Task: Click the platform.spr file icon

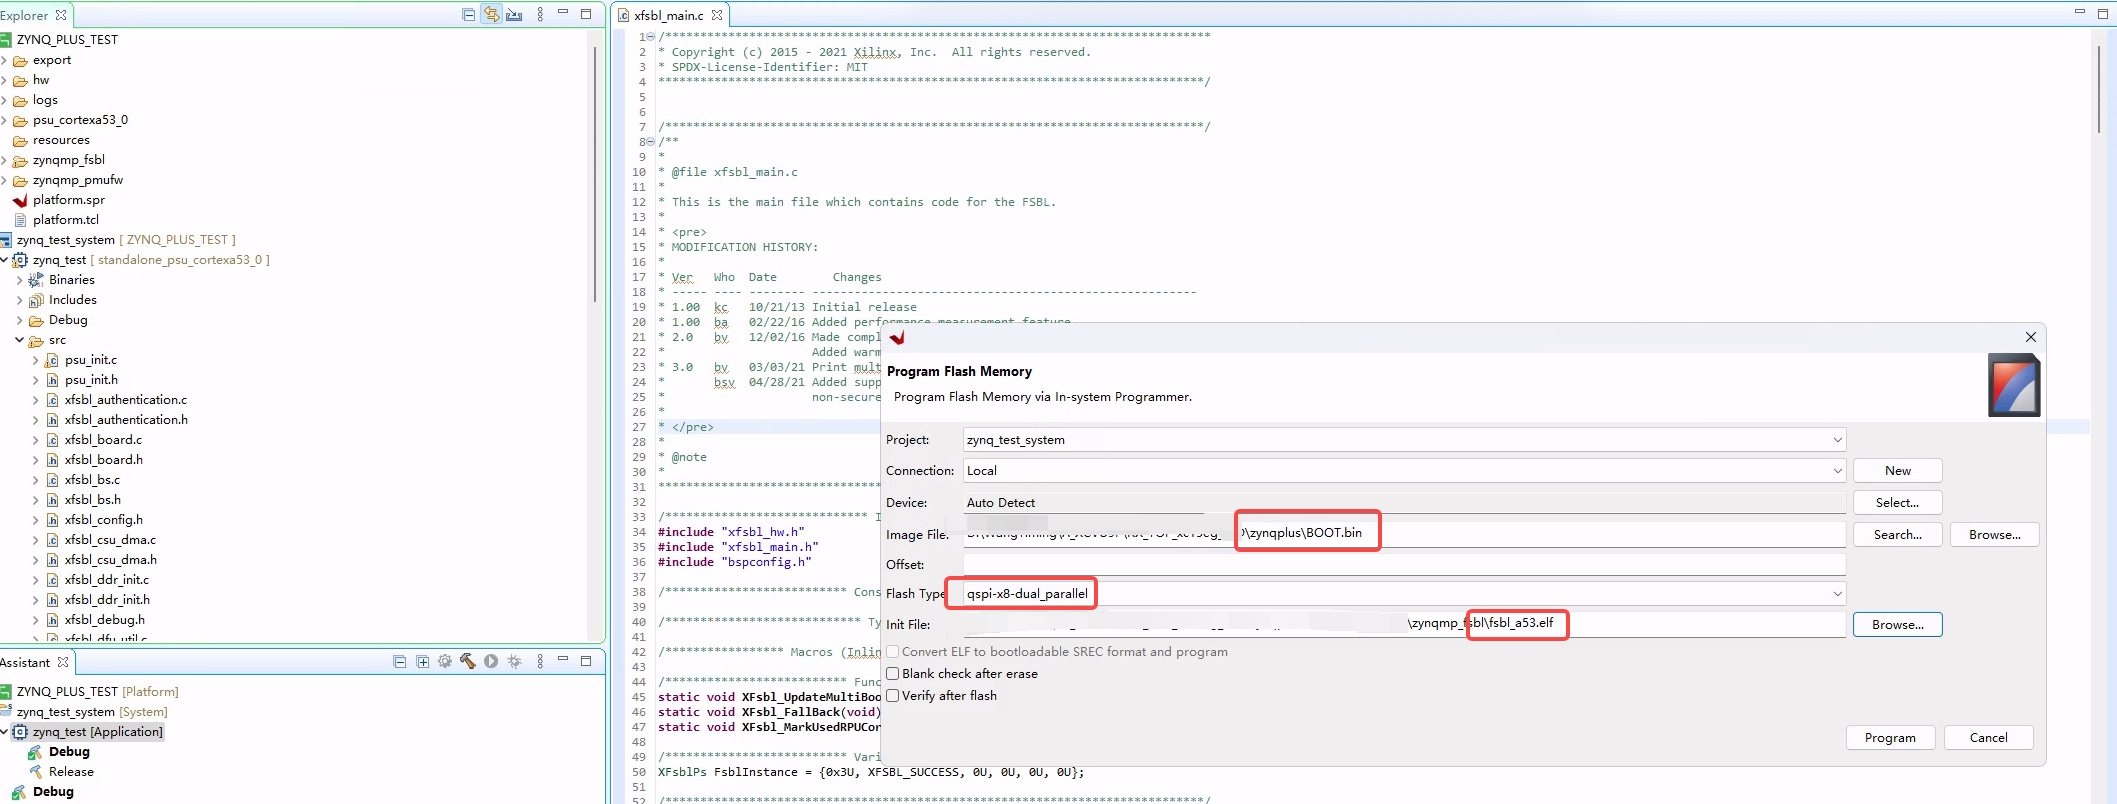Action: pos(20,200)
